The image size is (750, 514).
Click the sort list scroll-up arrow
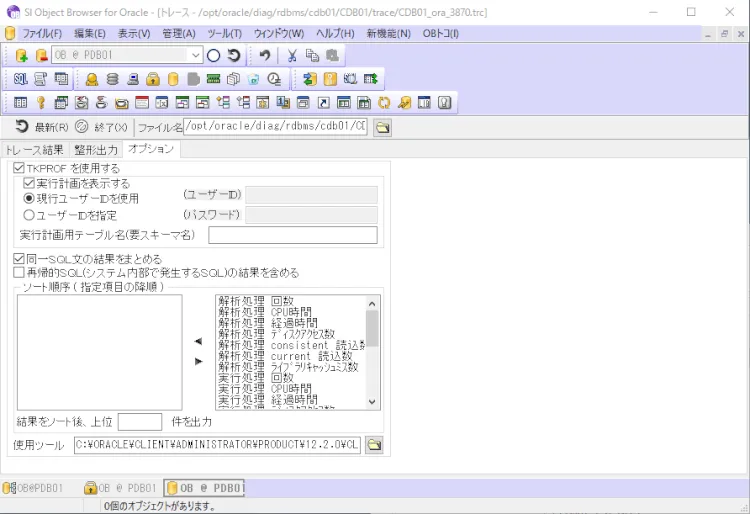pos(372,303)
